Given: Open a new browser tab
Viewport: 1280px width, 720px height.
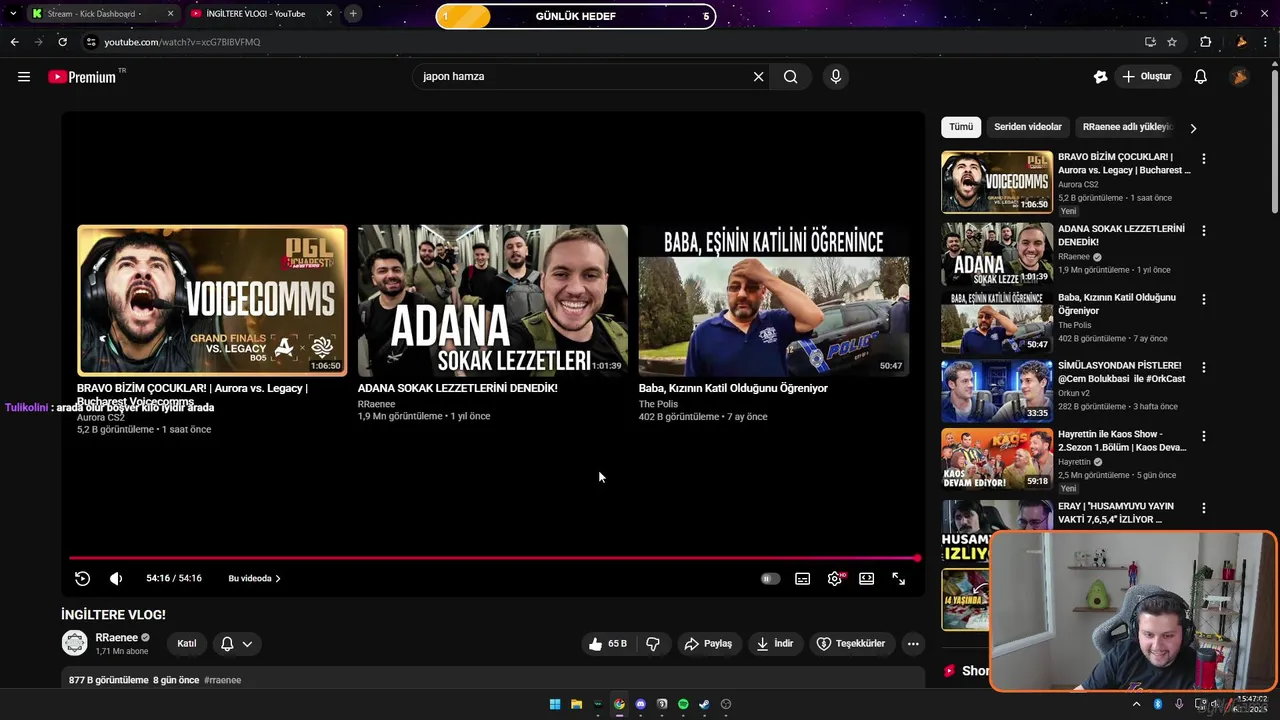Looking at the screenshot, I should point(353,14).
